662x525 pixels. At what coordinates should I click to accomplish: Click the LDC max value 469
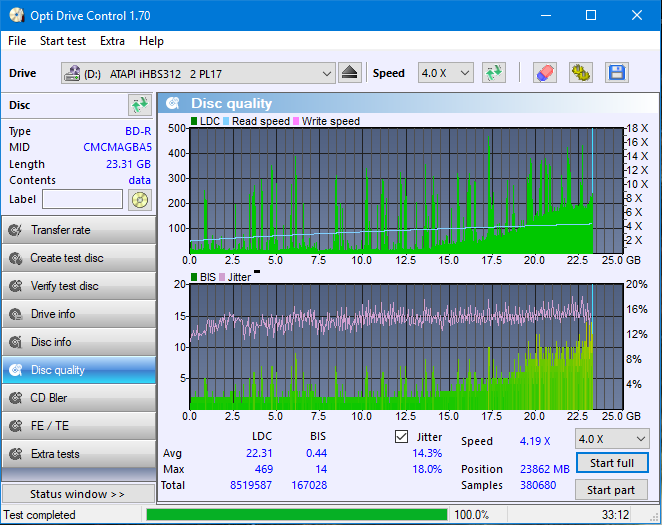(264, 469)
